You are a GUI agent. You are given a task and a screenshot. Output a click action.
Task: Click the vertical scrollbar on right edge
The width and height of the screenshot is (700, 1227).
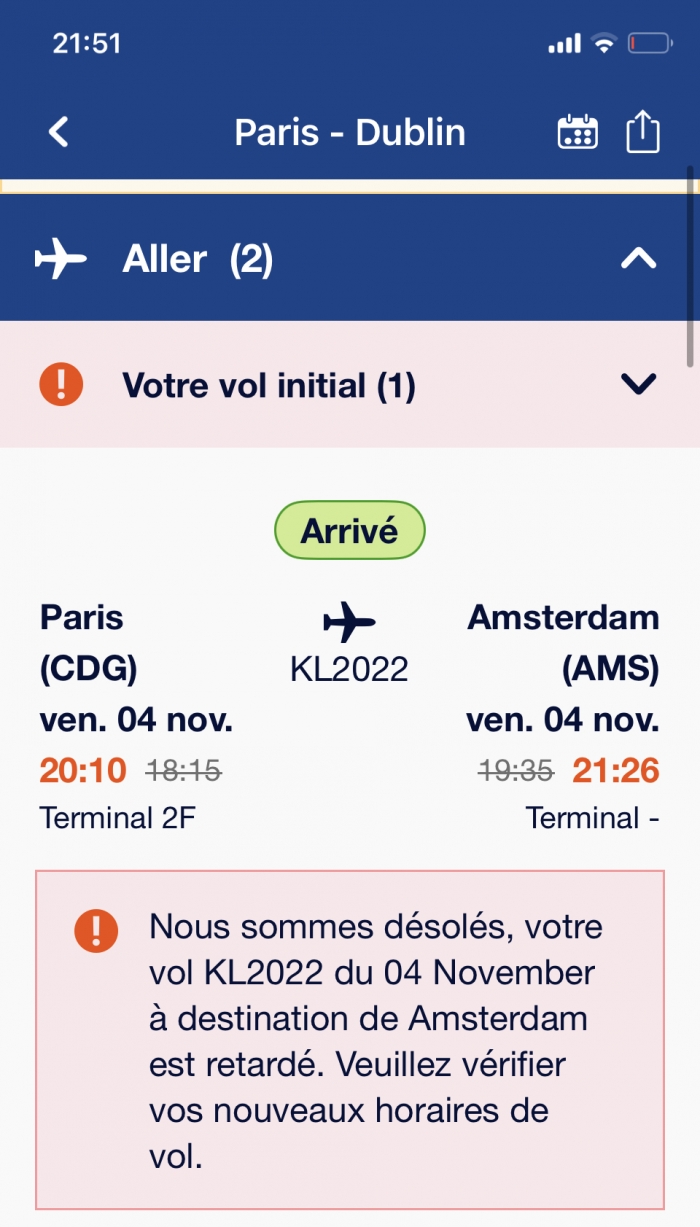690,265
